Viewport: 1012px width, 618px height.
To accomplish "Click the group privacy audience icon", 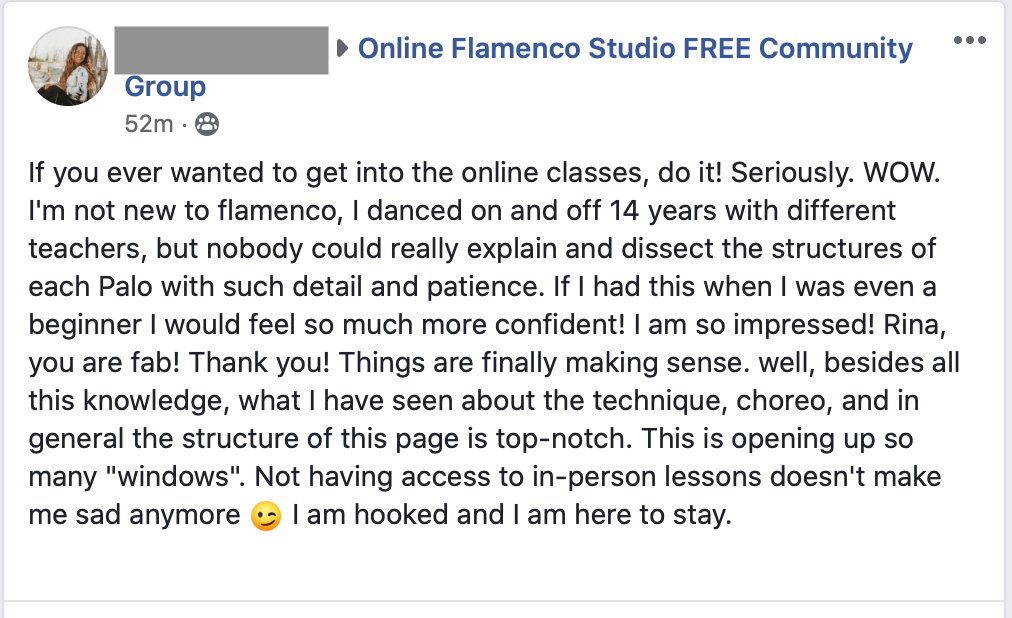I will 207,125.
